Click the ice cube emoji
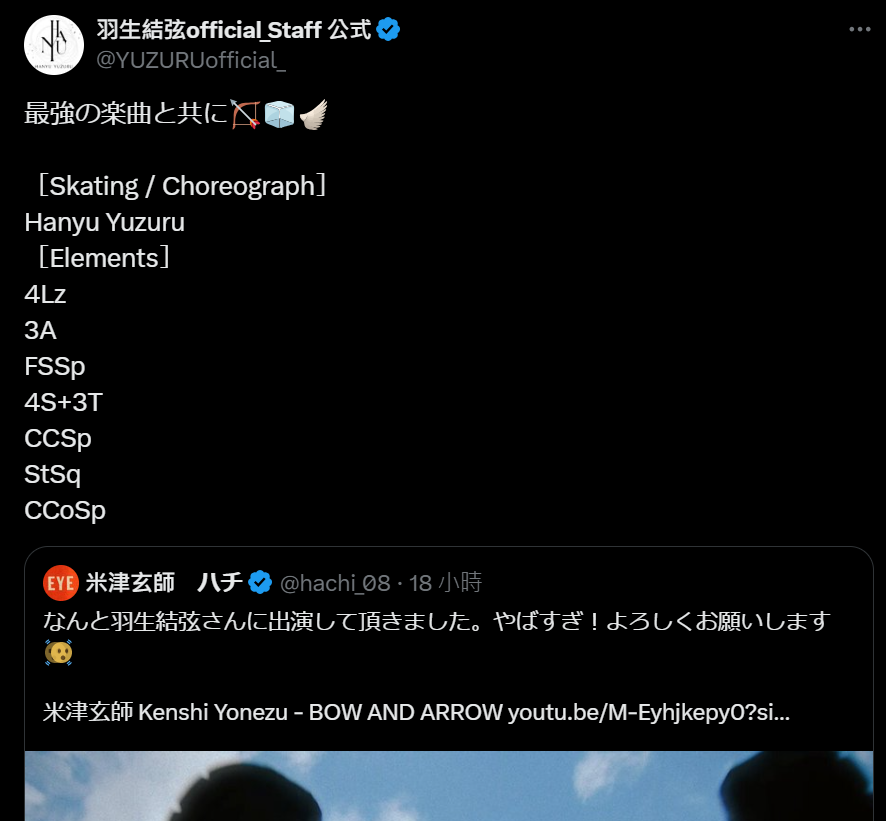 coord(279,114)
